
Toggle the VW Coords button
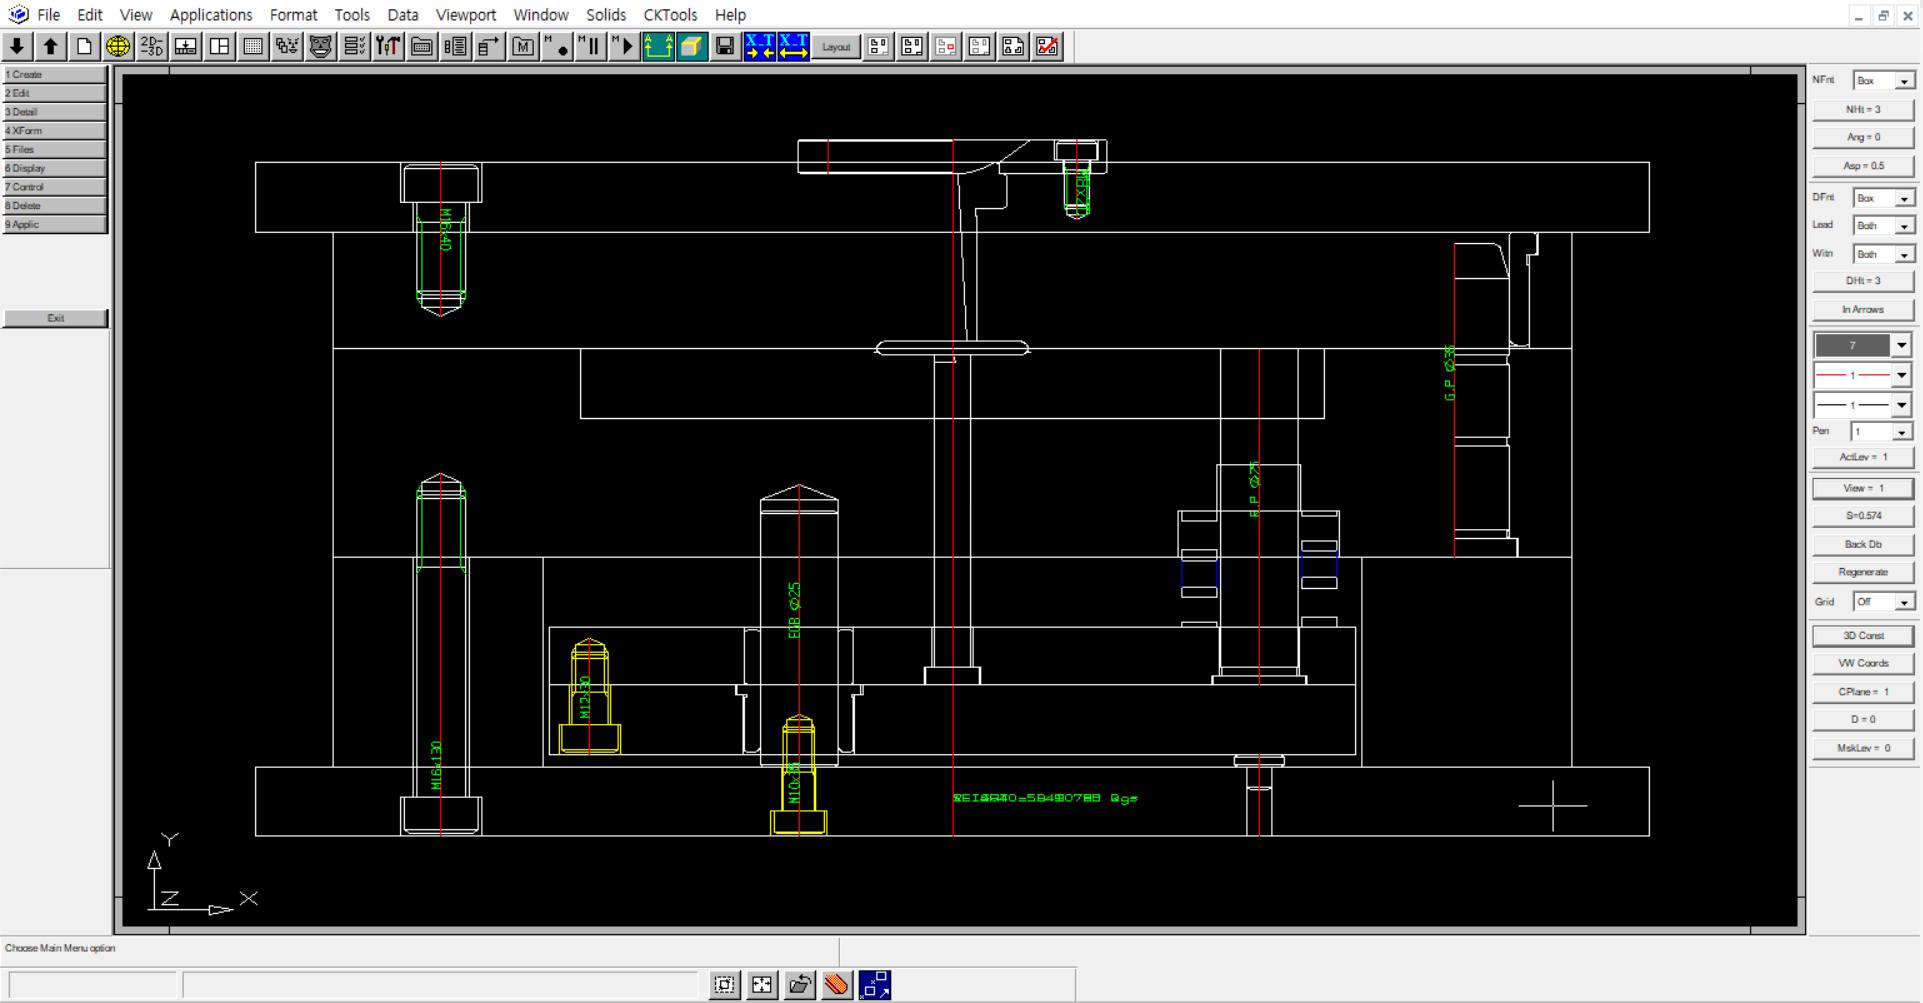pyautogui.click(x=1863, y=663)
